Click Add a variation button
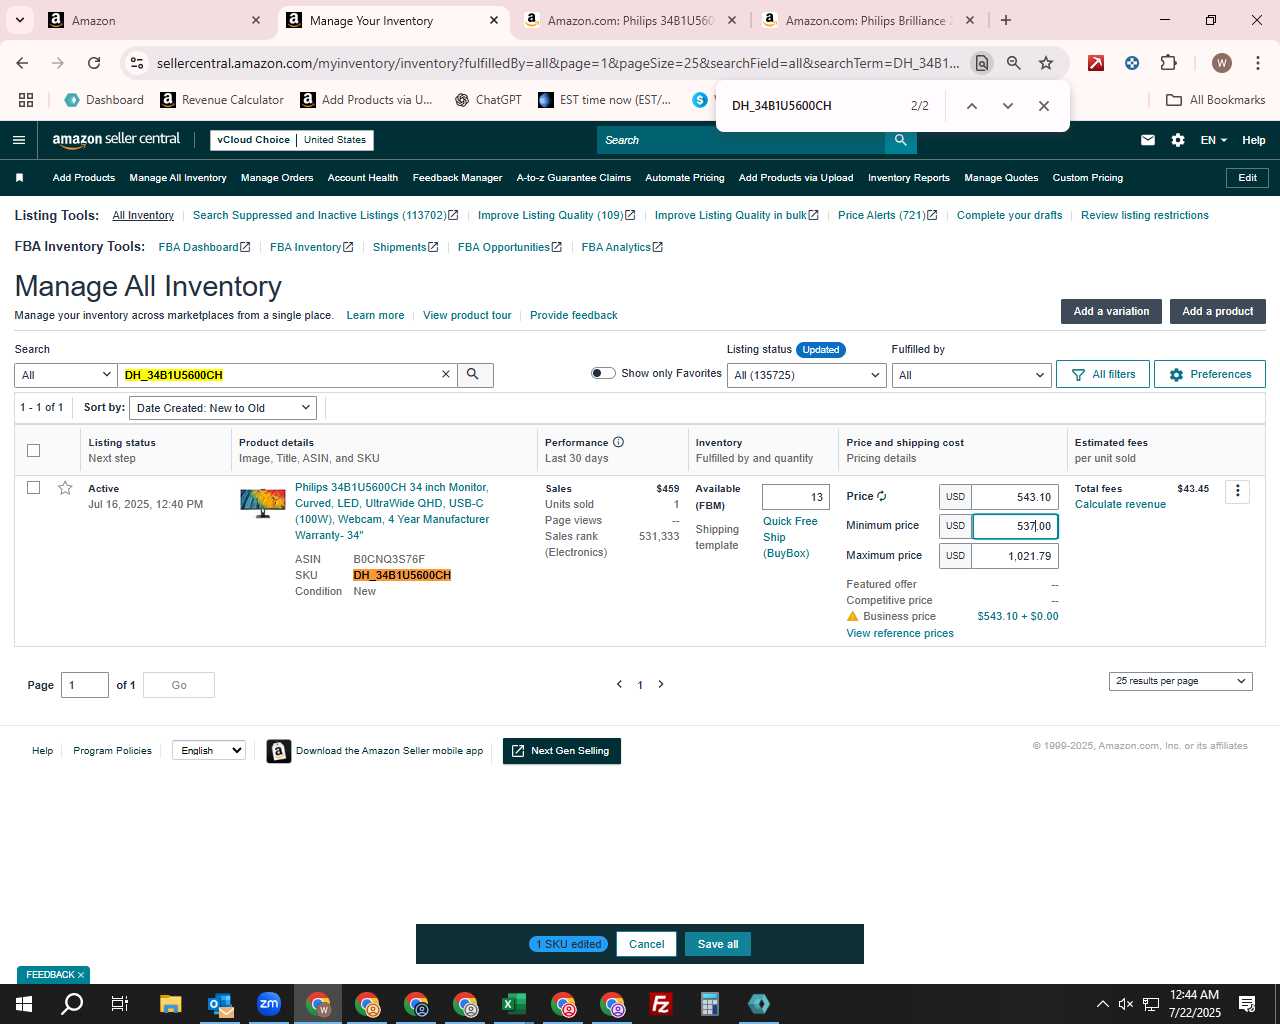This screenshot has width=1280, height=1024. pos(1111,311)
